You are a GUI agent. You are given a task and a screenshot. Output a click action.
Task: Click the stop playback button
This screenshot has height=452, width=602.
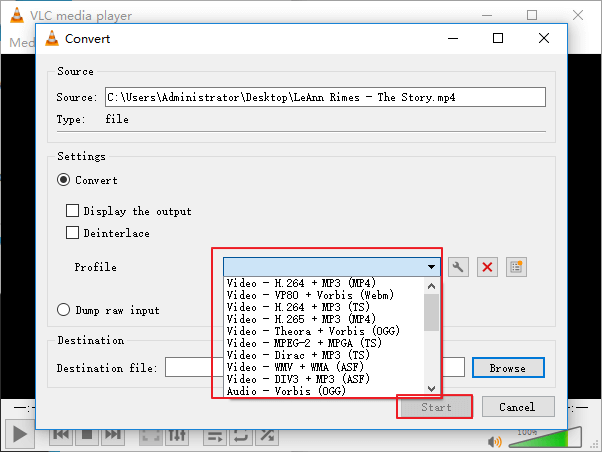tap(87, 435)
